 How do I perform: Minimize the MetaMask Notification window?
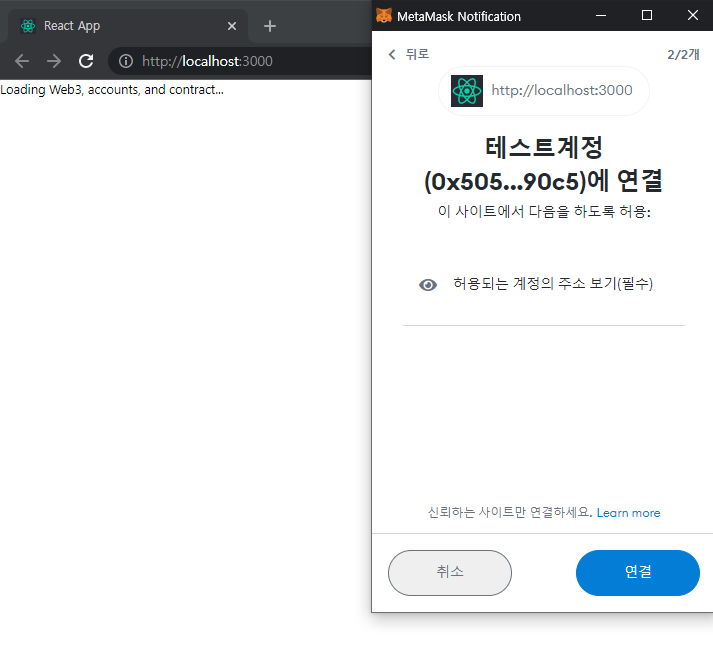coord(601,15)
